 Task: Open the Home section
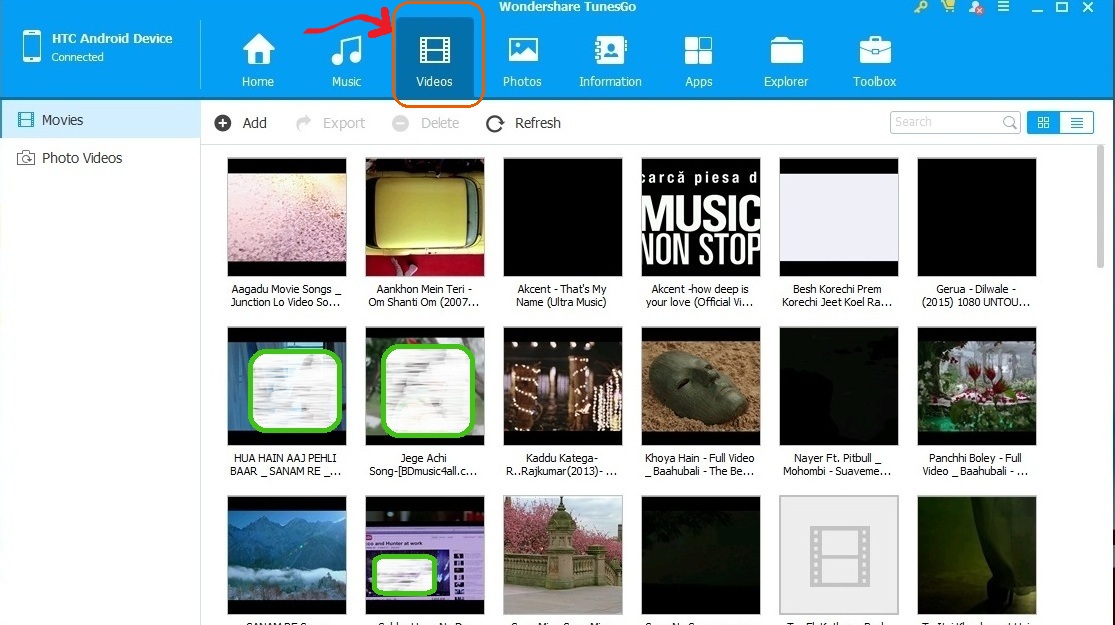click(x=258, y=60)
